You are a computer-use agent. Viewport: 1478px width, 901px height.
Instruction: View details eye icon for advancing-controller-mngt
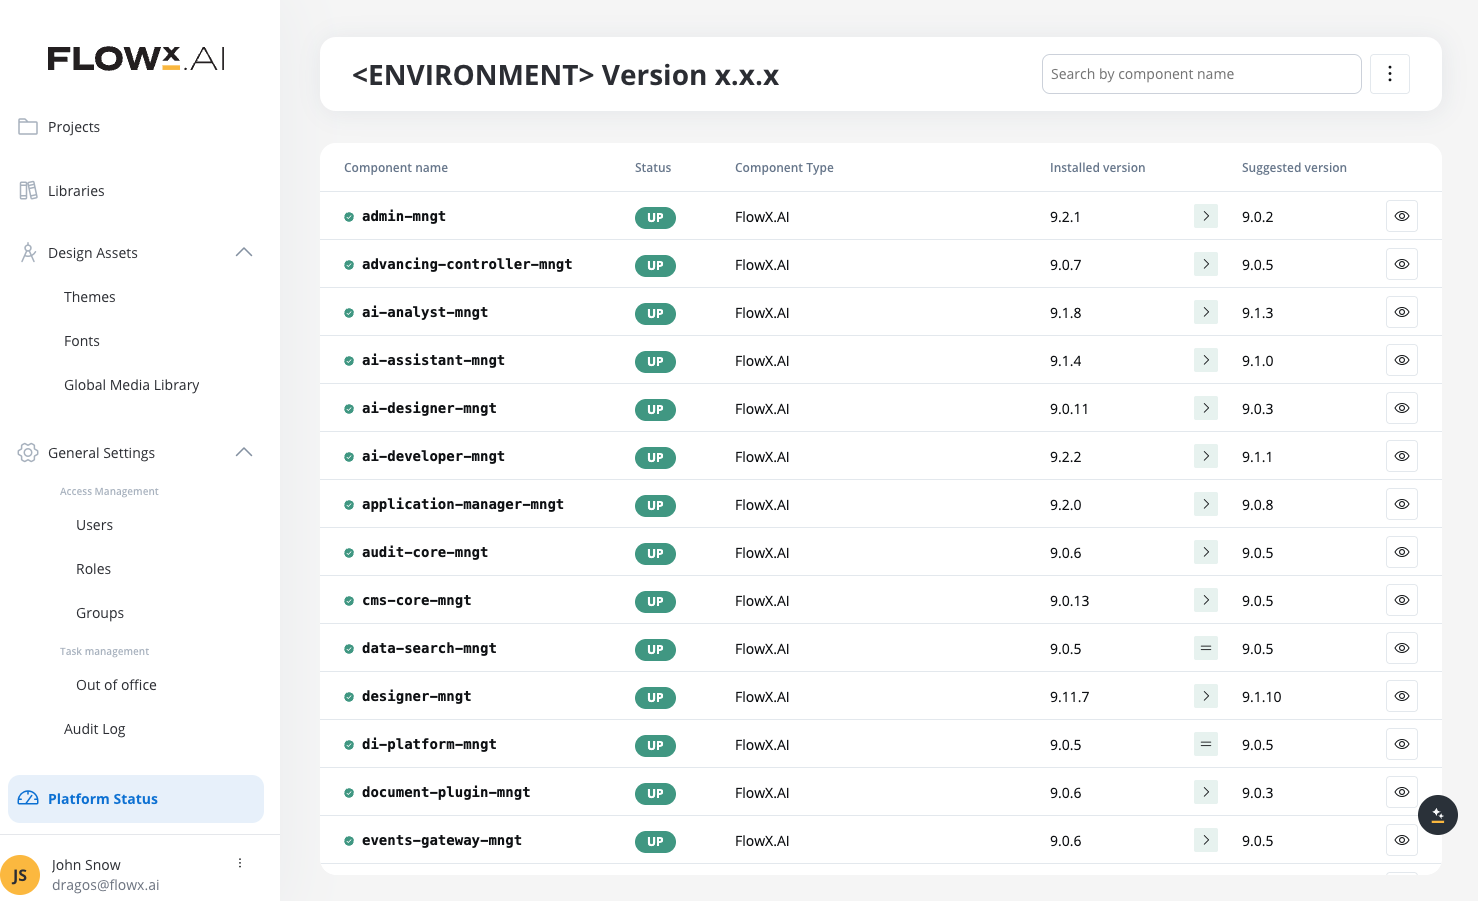[x=1402, y=264]
